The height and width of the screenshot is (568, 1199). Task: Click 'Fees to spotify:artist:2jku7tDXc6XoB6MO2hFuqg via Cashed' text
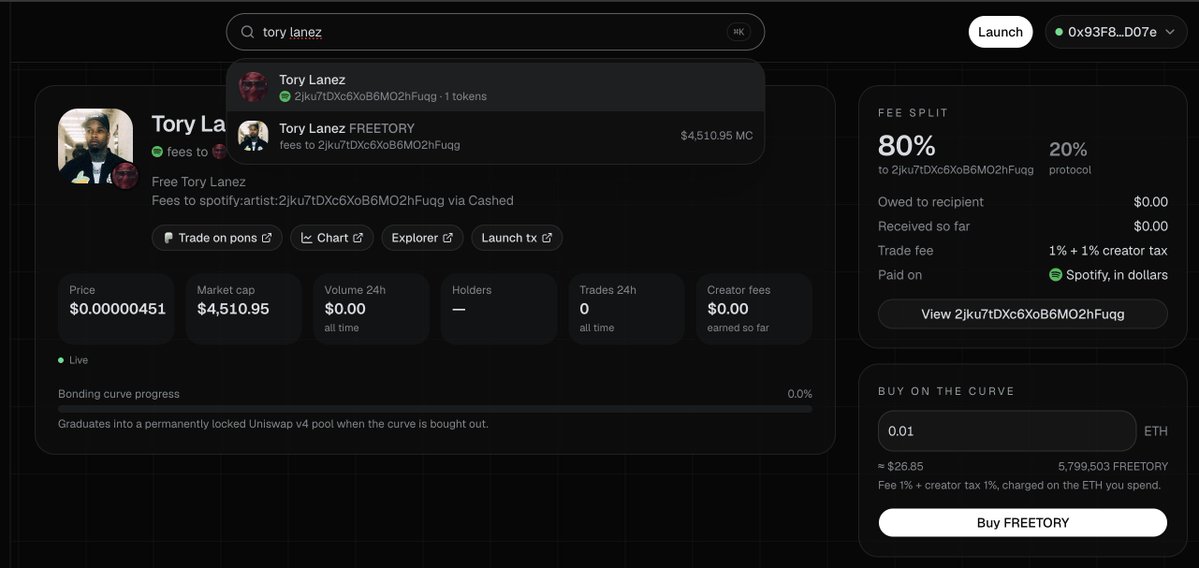[333, 200]
